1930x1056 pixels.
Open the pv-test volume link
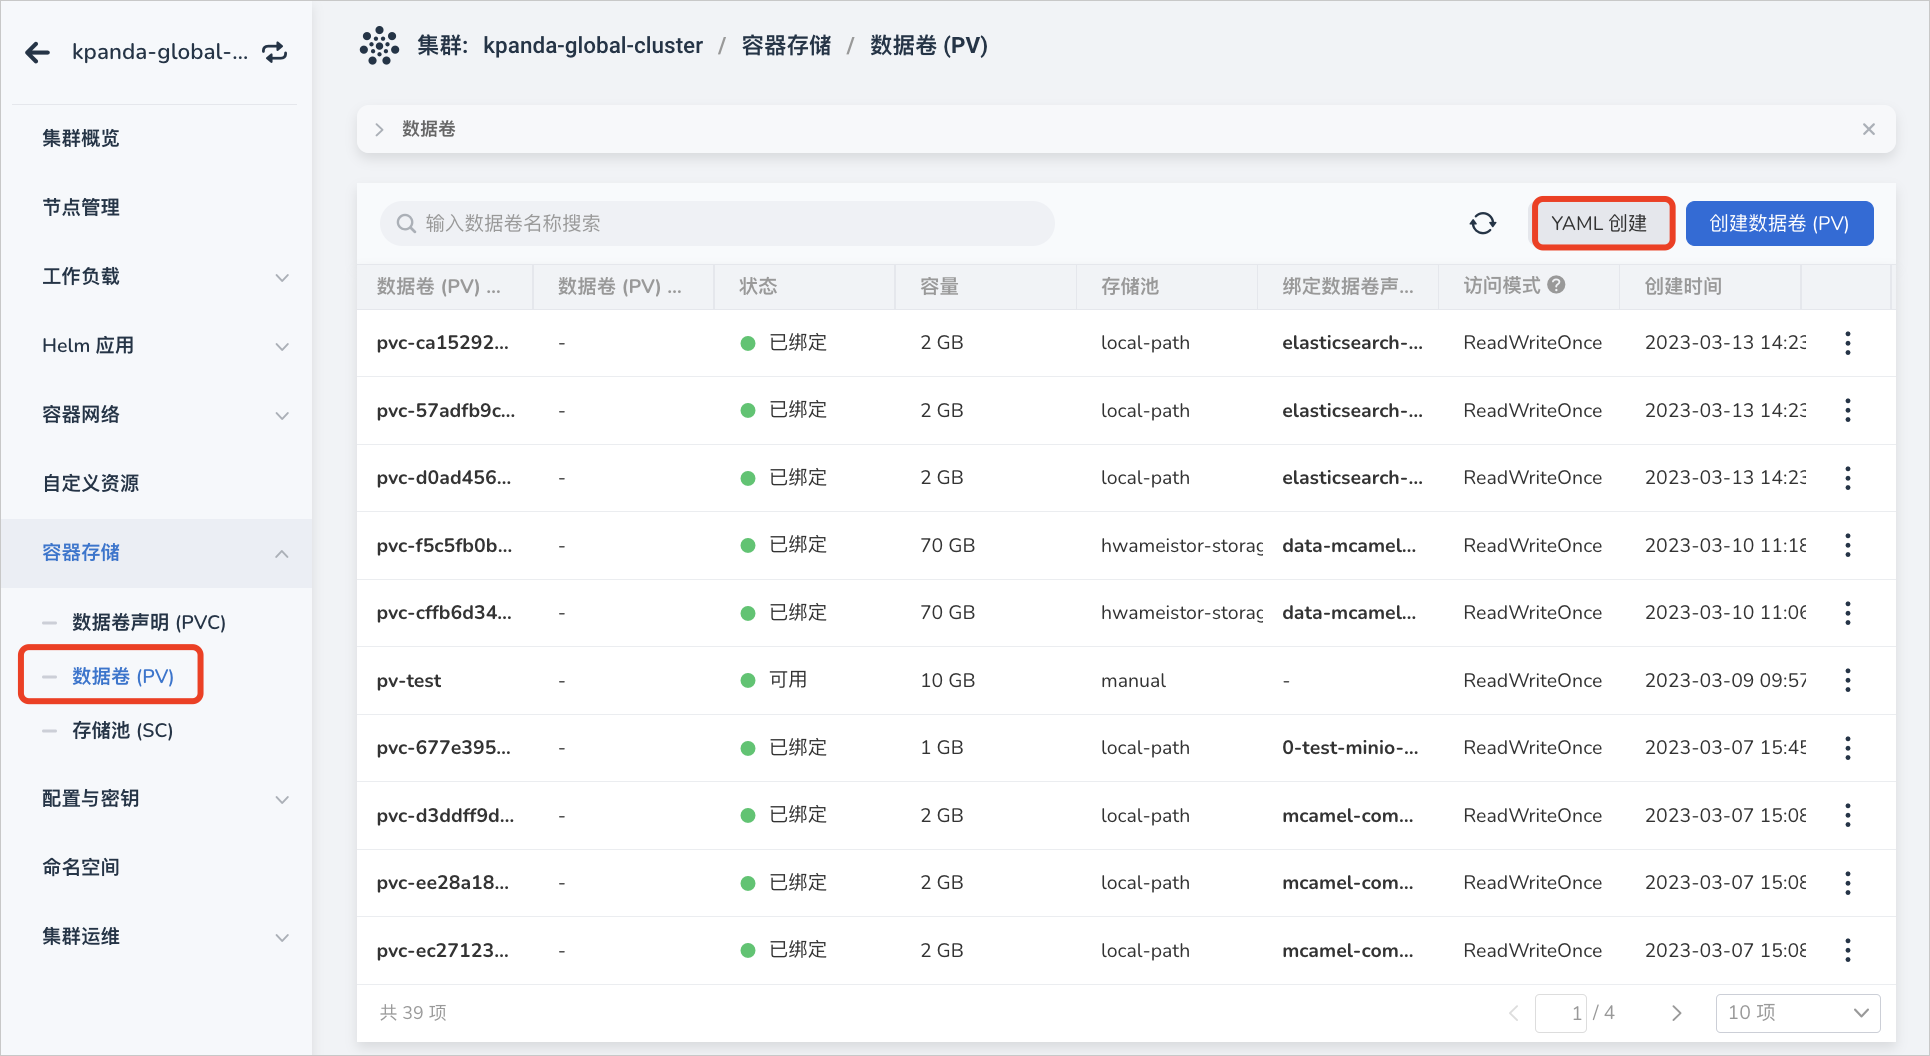(x=409, y=680)
